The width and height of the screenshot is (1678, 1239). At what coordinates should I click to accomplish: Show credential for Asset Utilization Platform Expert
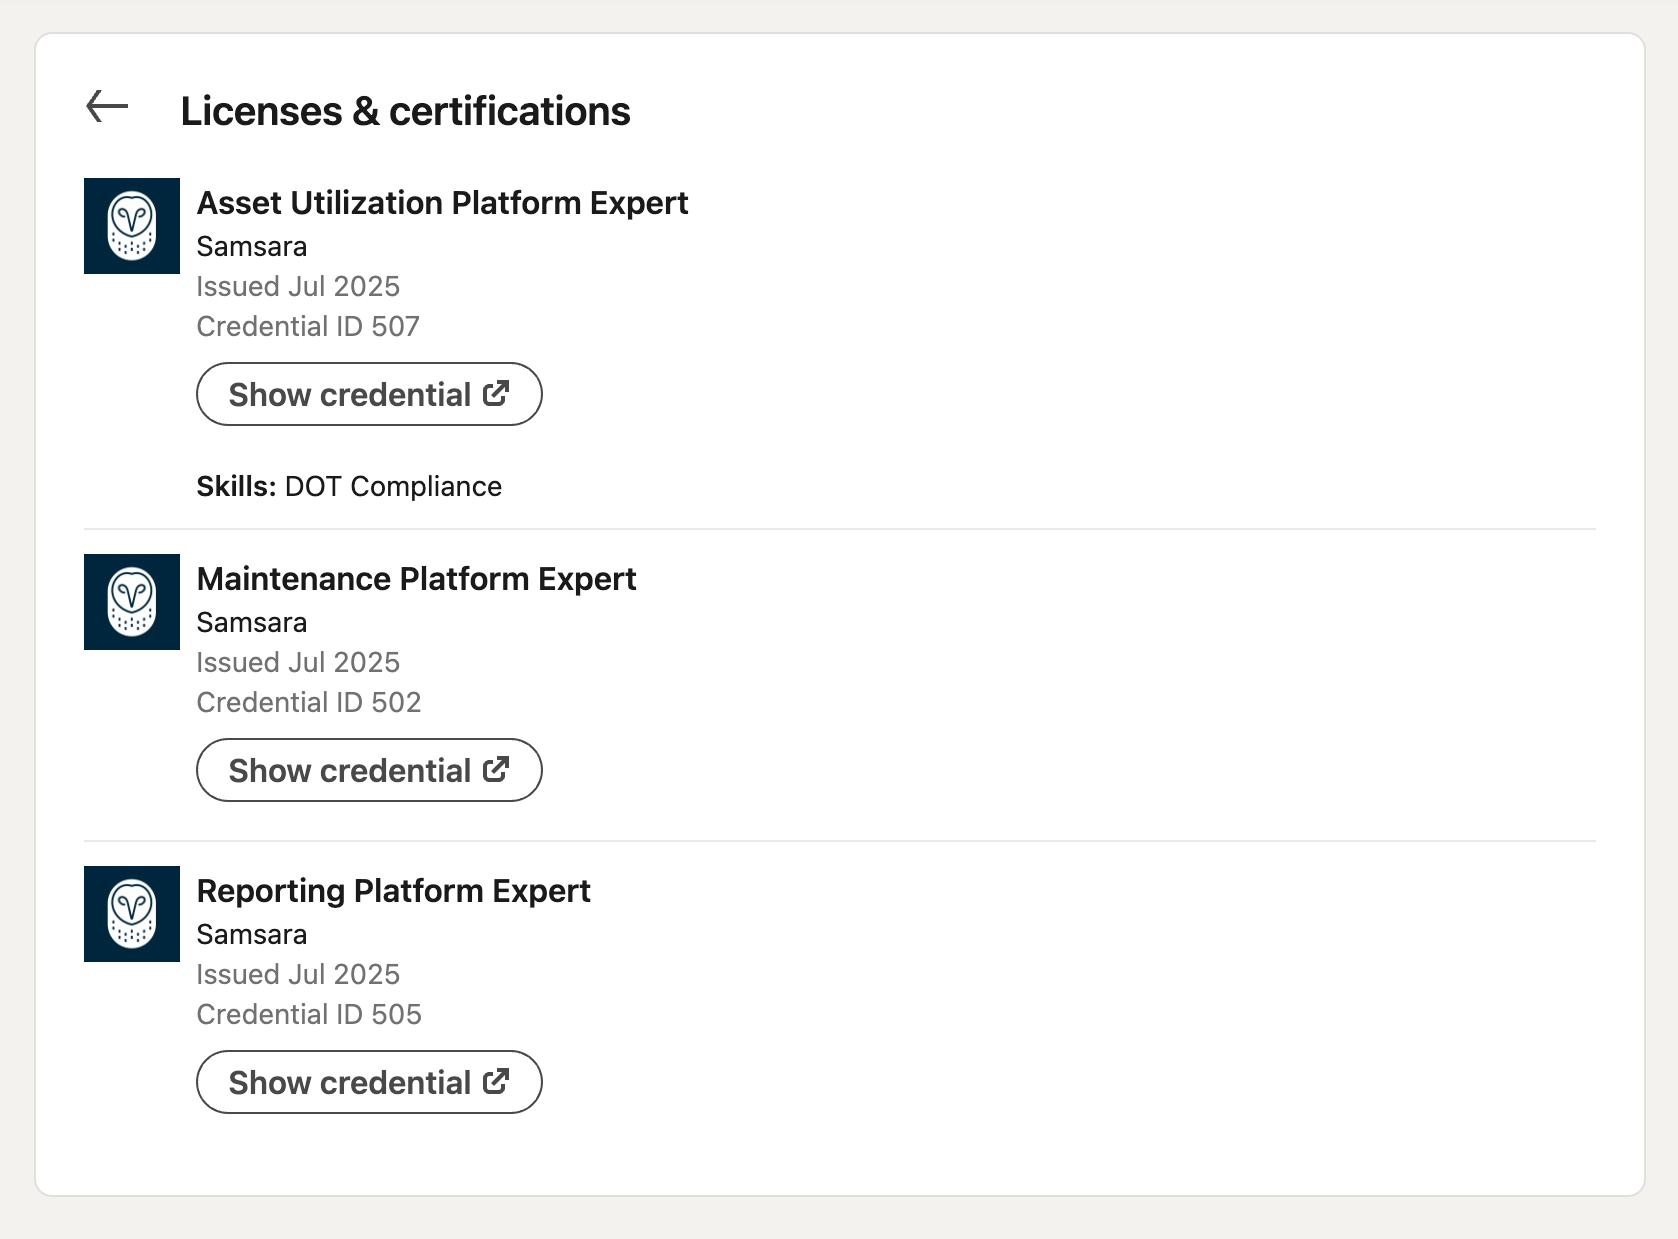(369, 394)
